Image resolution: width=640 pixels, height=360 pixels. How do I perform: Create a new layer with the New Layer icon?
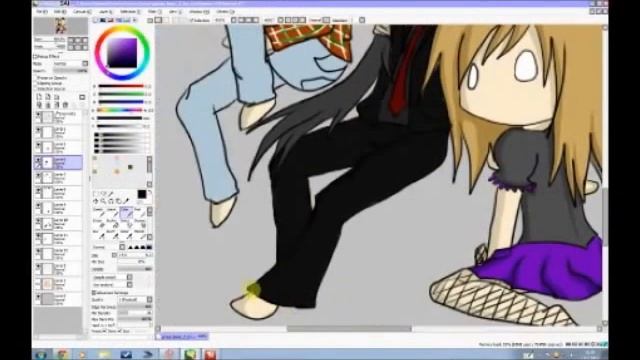click(x=39, y=97)
